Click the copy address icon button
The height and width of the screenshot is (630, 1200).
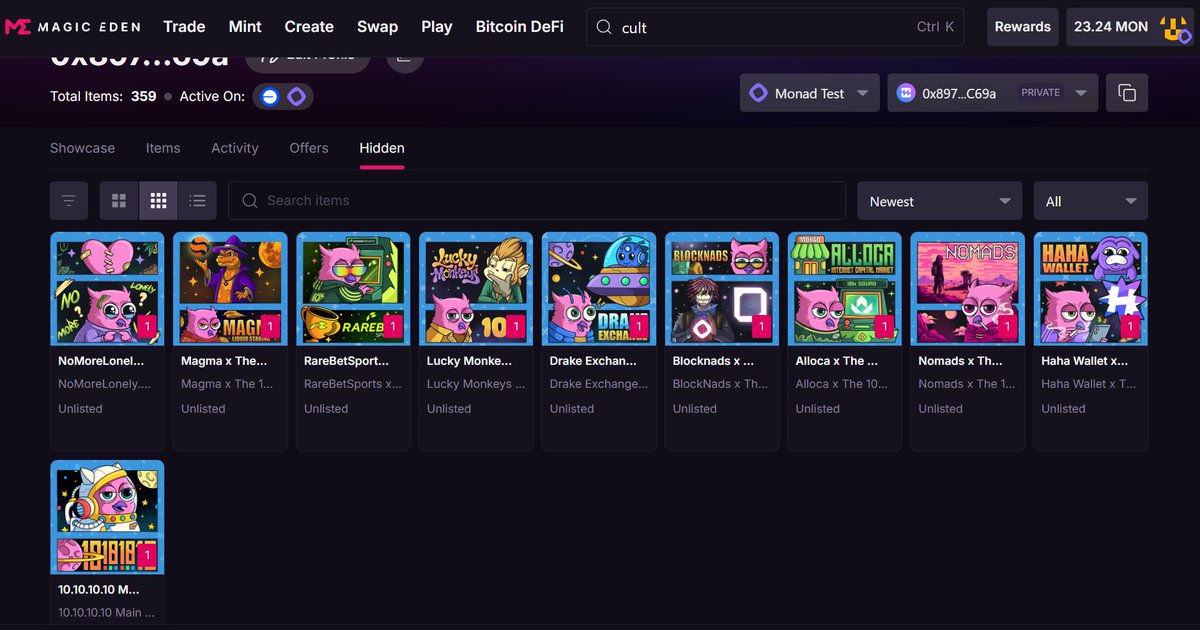pos(1127,93)
